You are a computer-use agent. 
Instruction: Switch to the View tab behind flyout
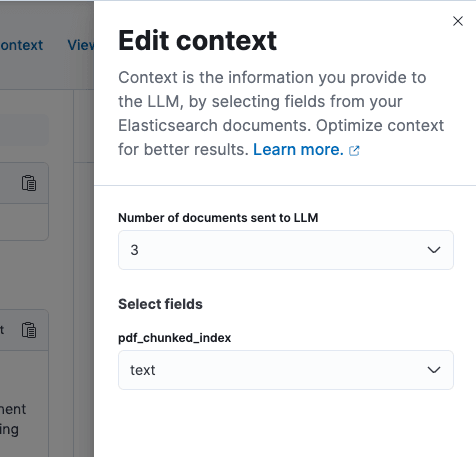pyautogui.click(x=81, y=45)
